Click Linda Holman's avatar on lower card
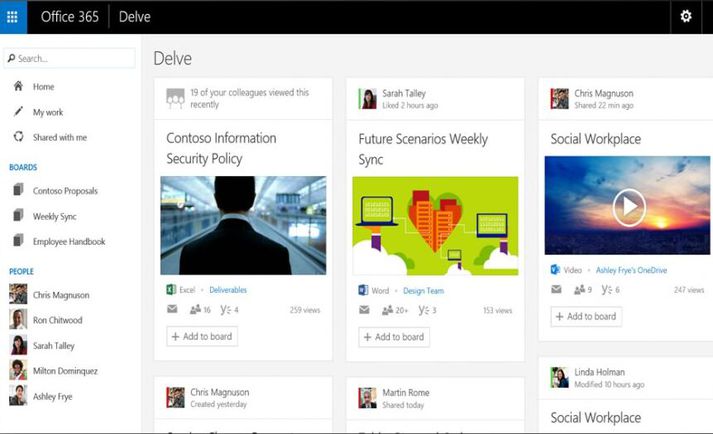 559,378
